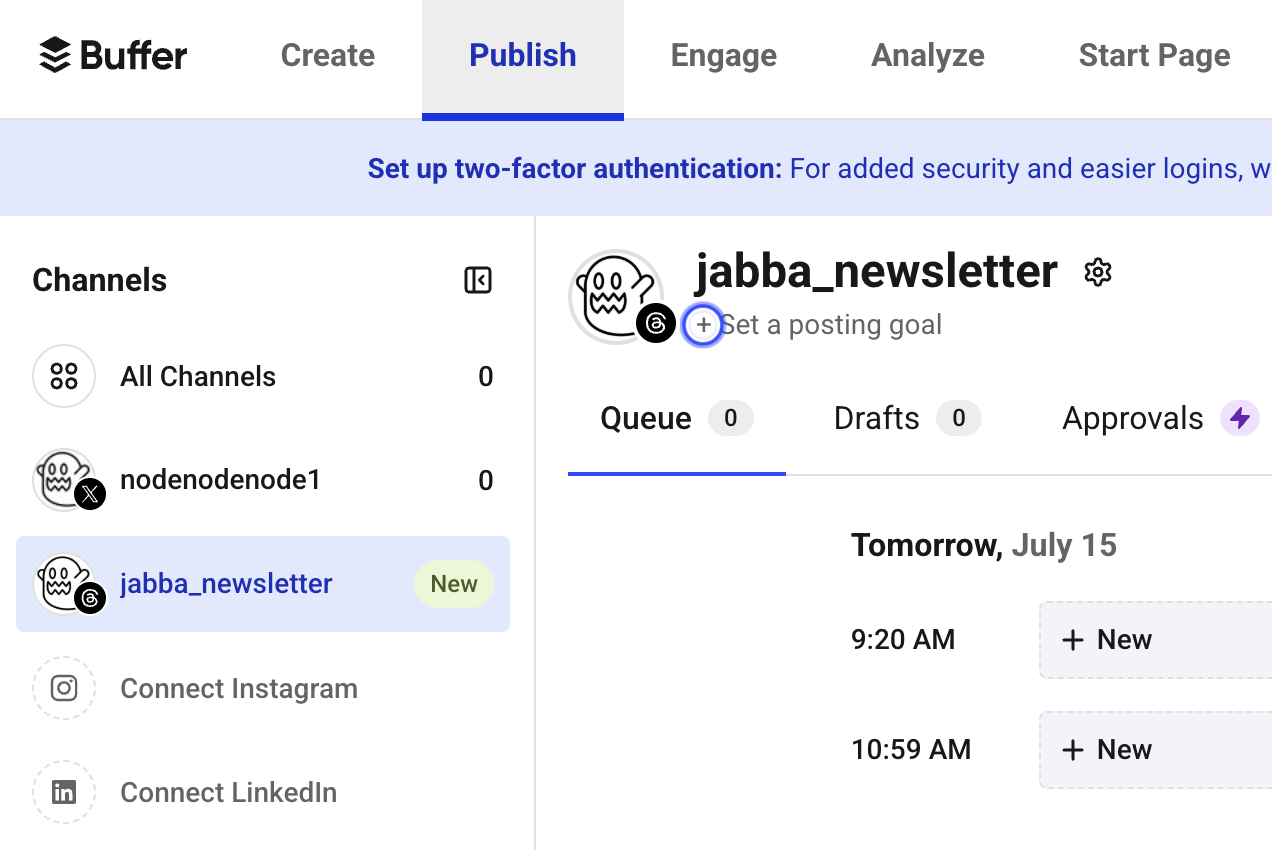Add new post at 9:20 AM slot
This screenshot has height=850, width=1272.
click(x=1155, y=640)
